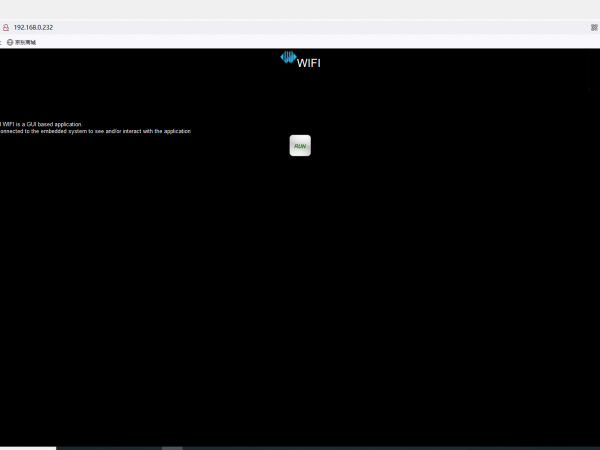
Task: Click the word 'interact' in the description
Action: click(x=135, y=131)
